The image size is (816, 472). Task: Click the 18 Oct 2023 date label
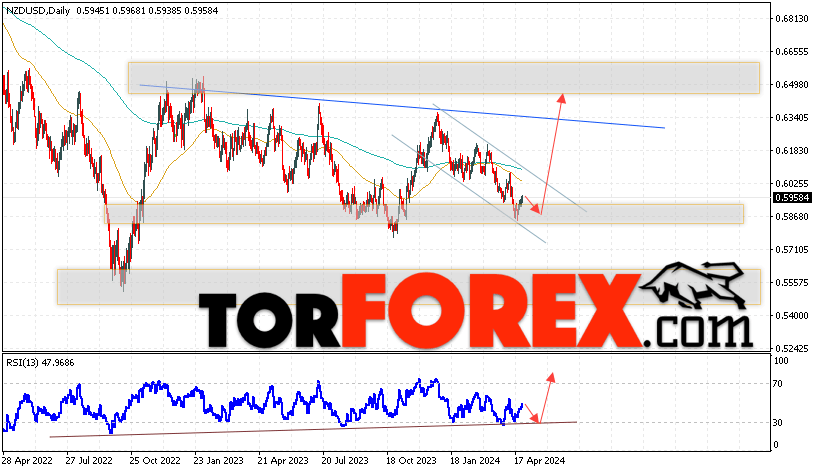coord(411,461)
